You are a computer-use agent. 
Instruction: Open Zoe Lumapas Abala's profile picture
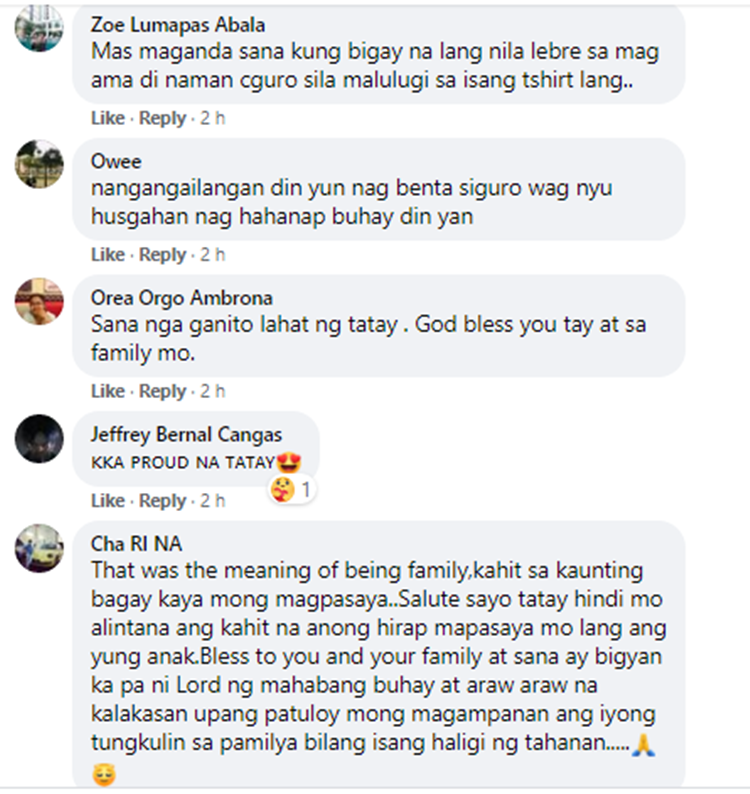point(39,27)
